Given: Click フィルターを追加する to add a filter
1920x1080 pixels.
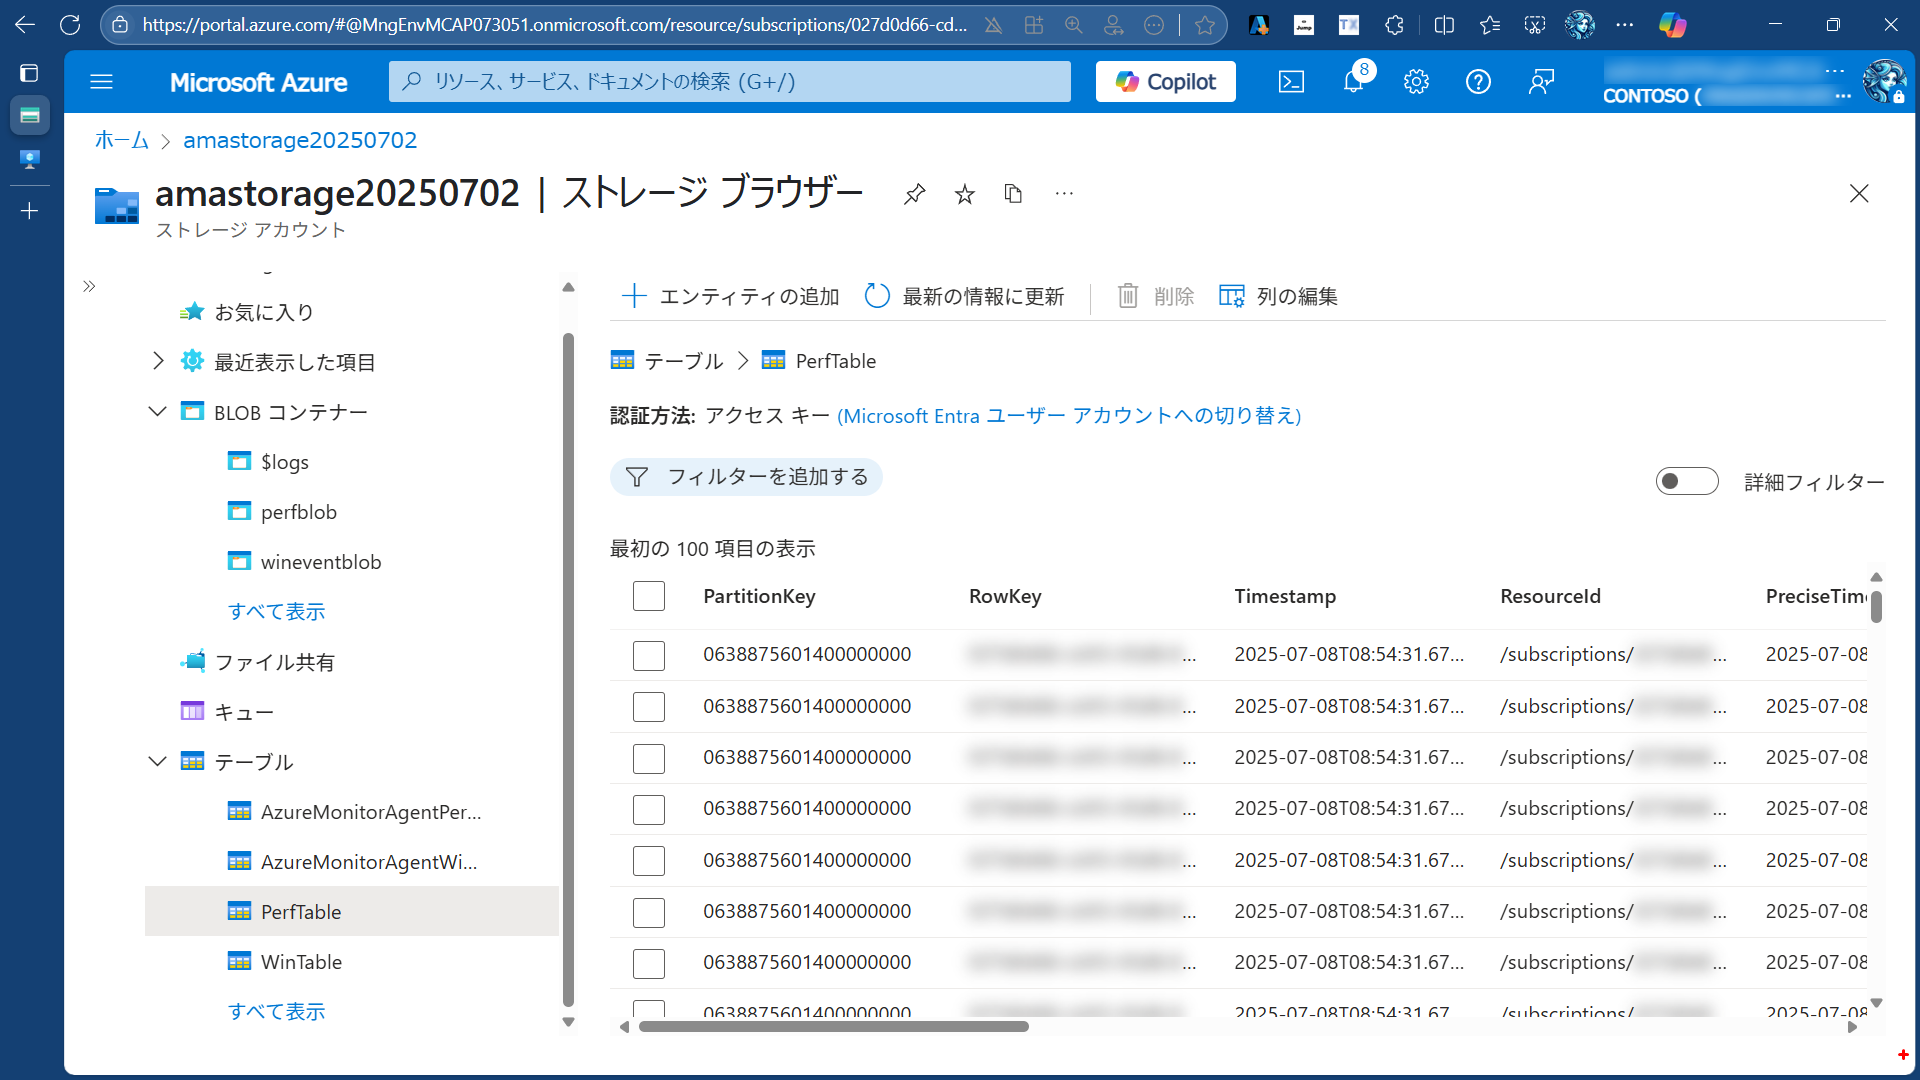Looking at the screenshot, I should tap(746, 477).
